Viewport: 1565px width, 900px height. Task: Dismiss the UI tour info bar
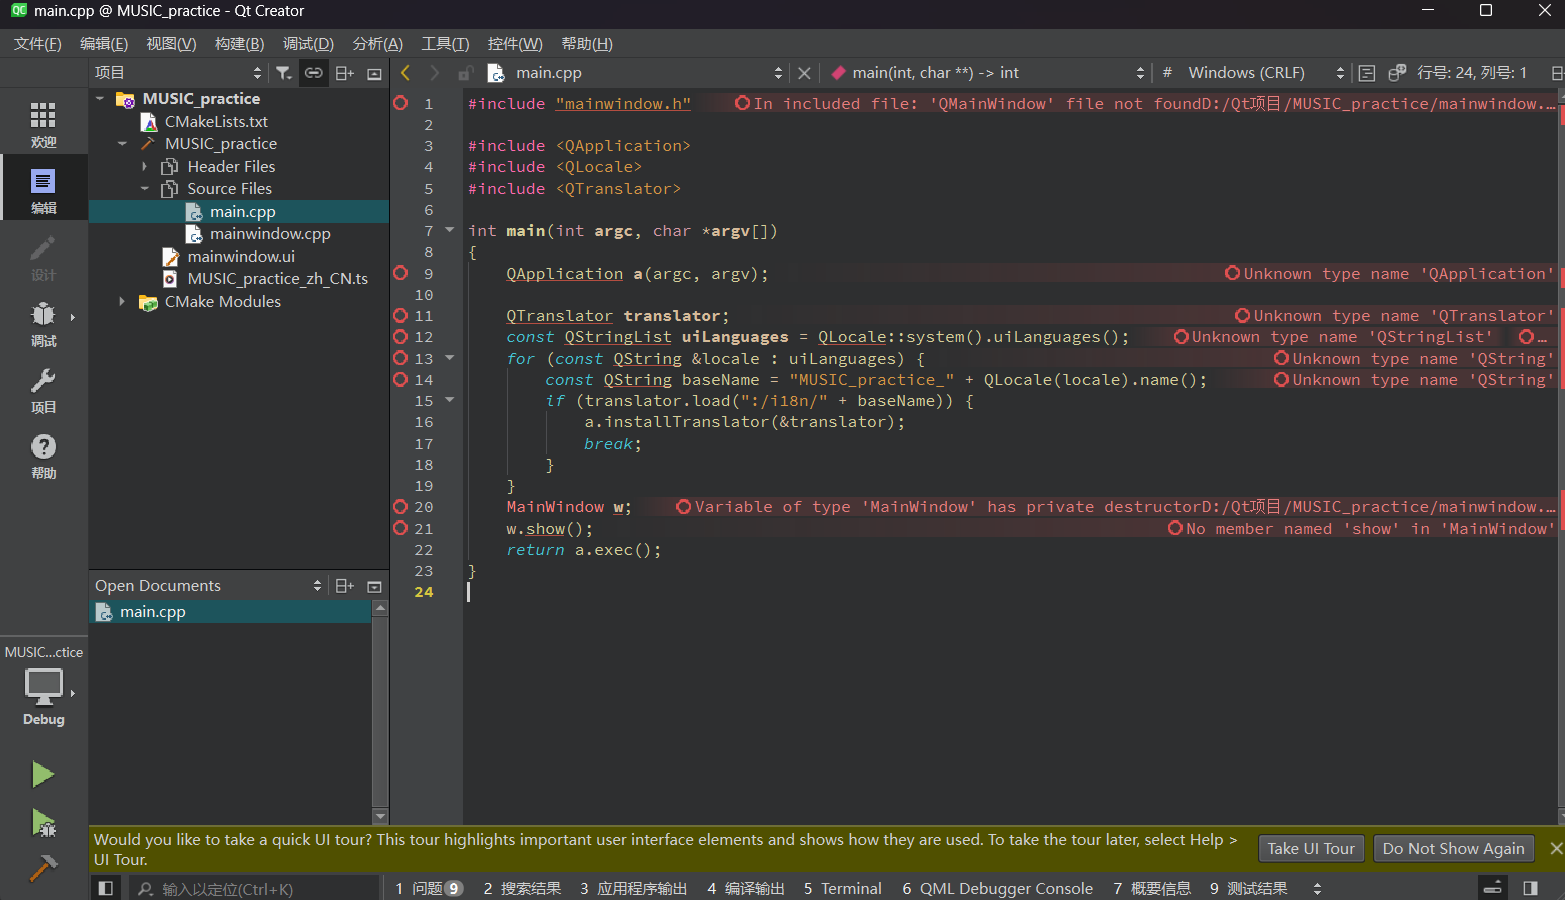pyautogui.click(x=1555, y=848)
